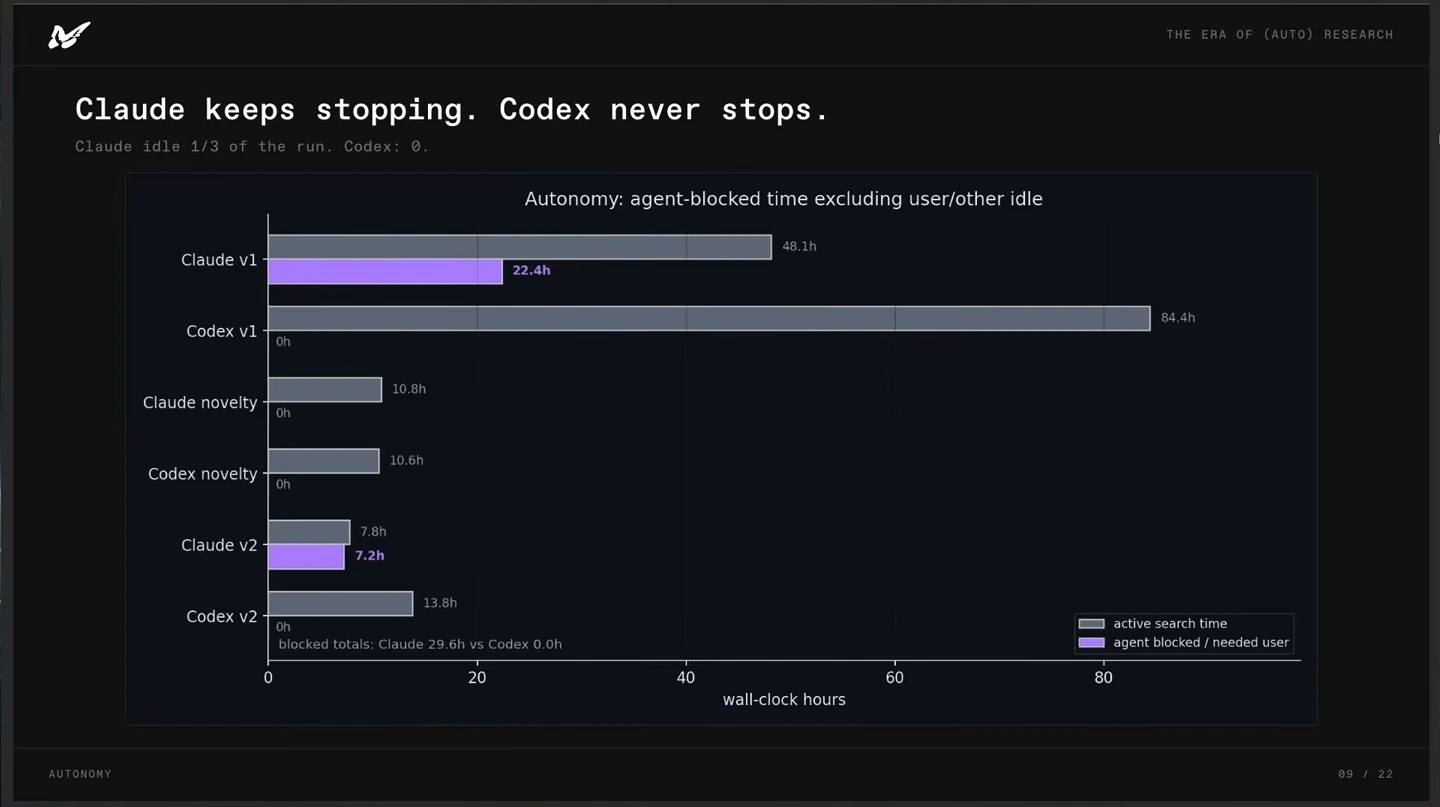Click the "60" tick on the x-axis
The width and height of the screenshot is (1440, 807).
pyautogui.click(x=895, y=678)
